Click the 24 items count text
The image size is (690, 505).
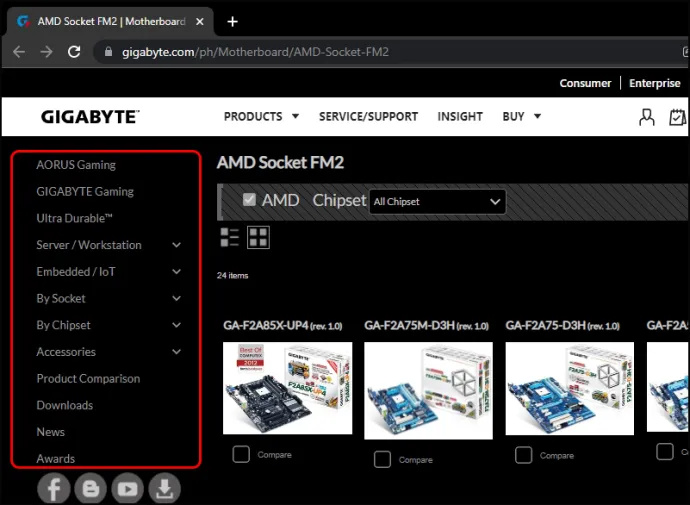(232, 275)
